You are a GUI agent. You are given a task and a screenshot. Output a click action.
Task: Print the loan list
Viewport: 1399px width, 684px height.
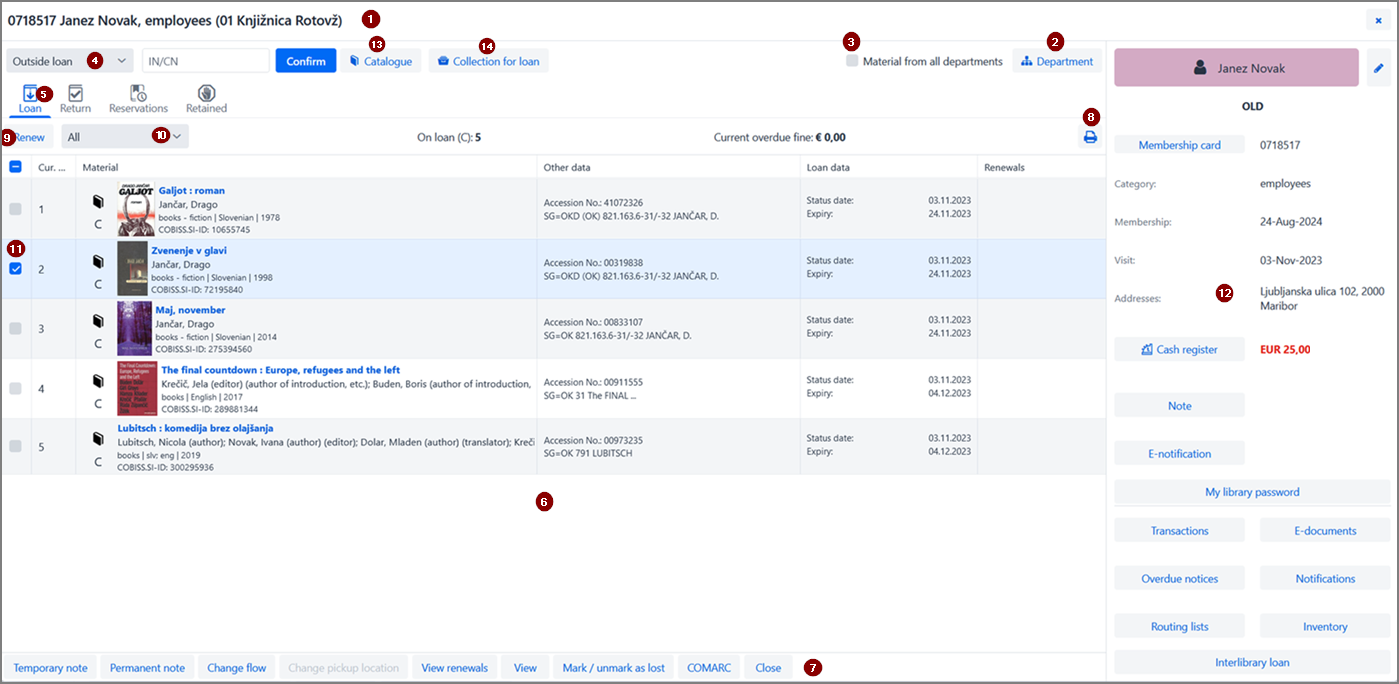(x=1089, y=137)
